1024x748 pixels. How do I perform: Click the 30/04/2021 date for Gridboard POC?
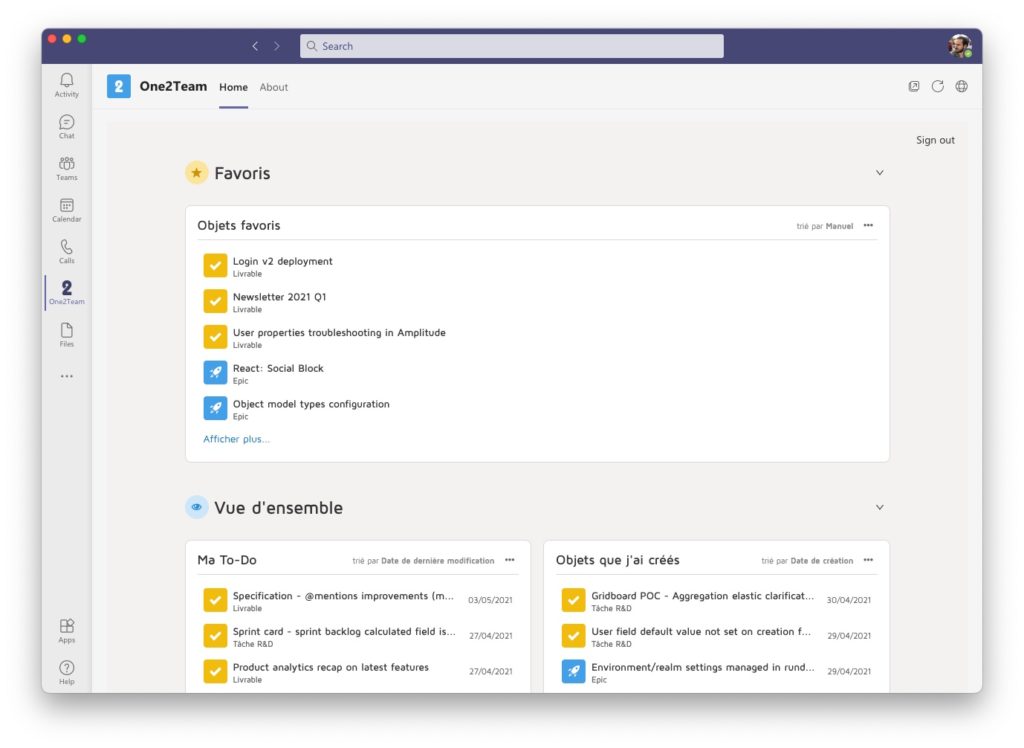[848, 600]
